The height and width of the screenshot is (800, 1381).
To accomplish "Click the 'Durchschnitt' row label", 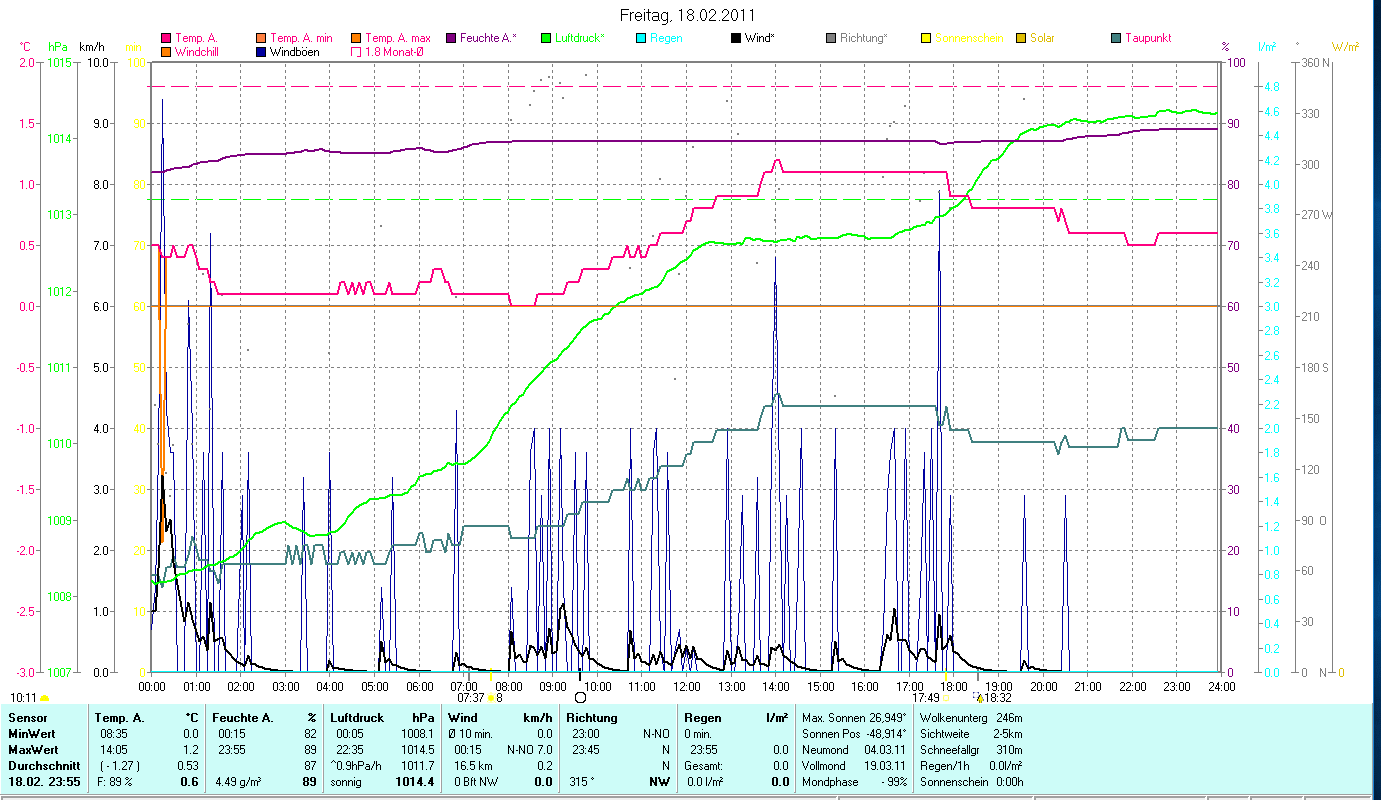I will point(43,765).
